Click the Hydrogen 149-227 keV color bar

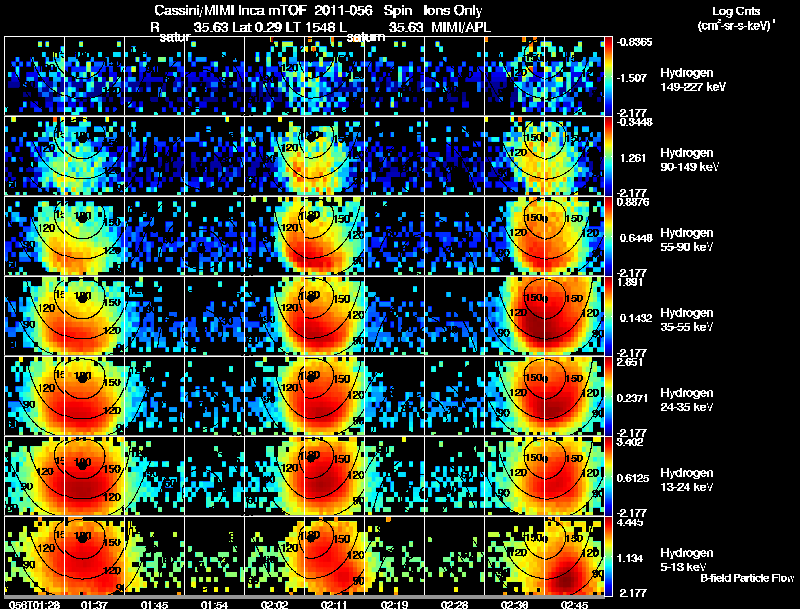(x=608, y=76)
